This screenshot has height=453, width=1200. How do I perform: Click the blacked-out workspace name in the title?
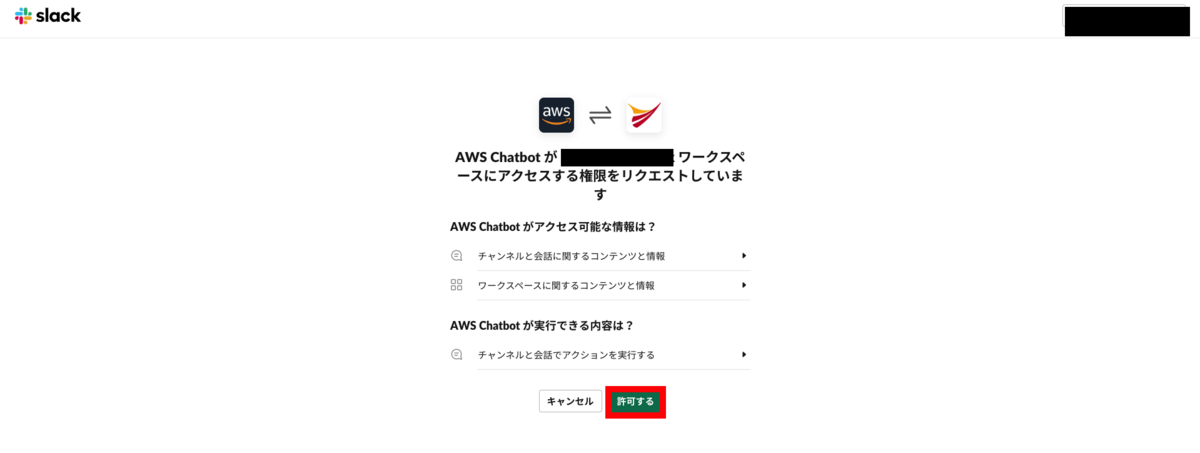(x=617, y=157)
